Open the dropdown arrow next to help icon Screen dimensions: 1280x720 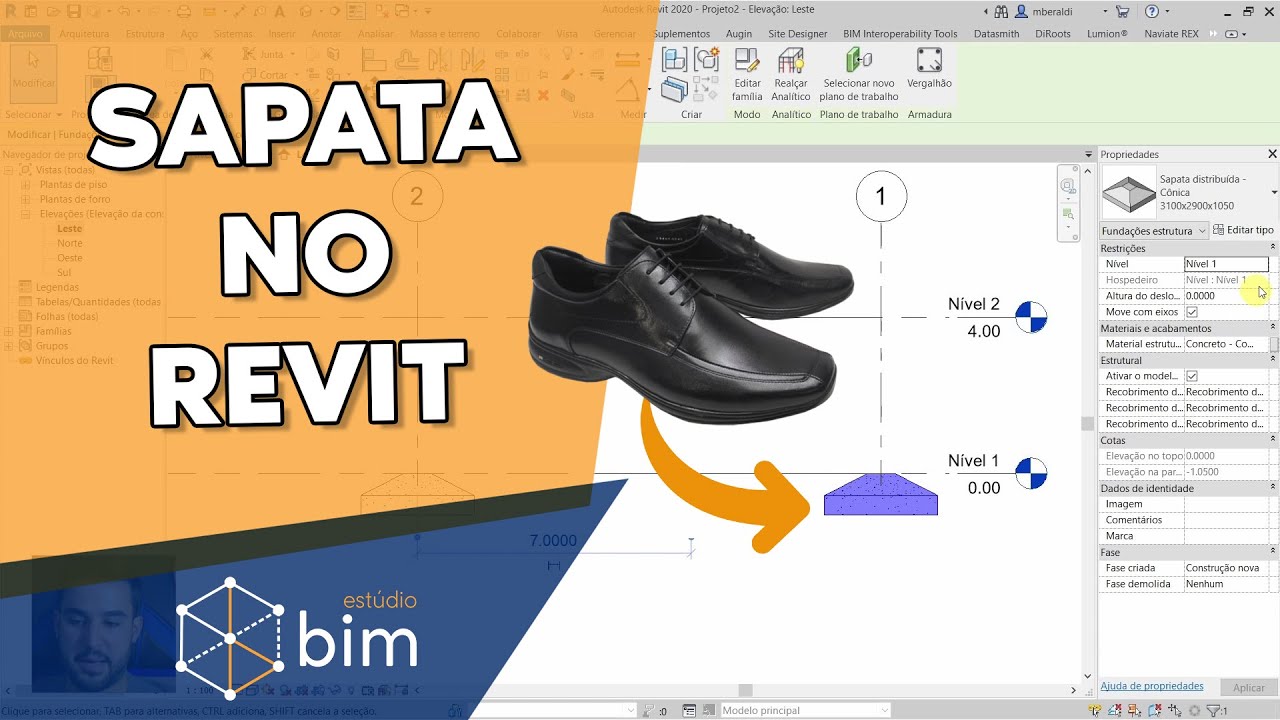[1166, 11]
